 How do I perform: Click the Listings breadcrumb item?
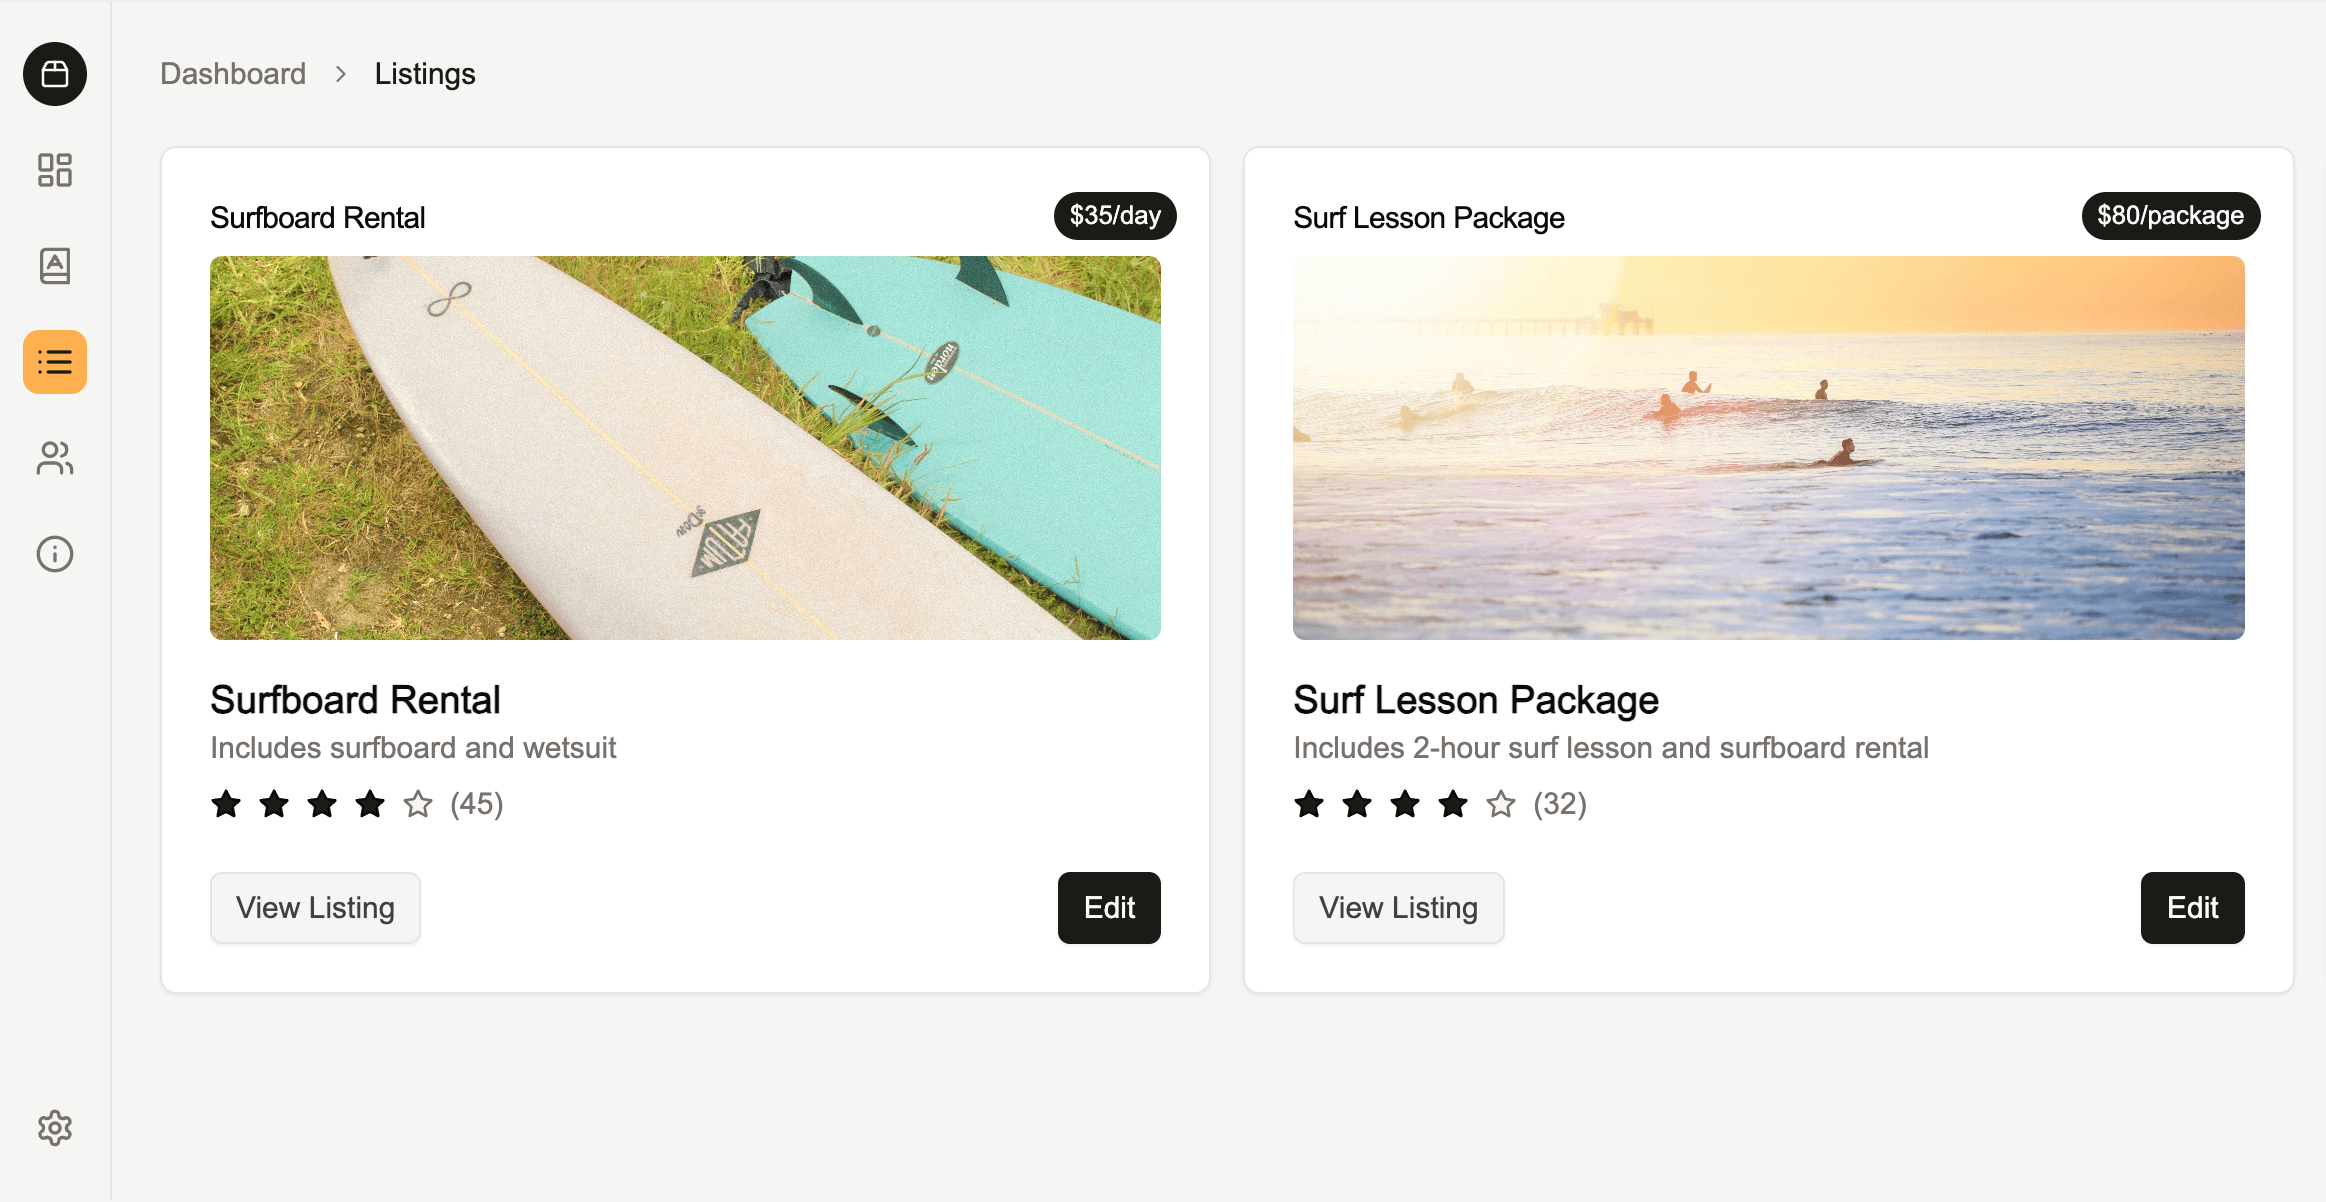(x=425, y=74)
